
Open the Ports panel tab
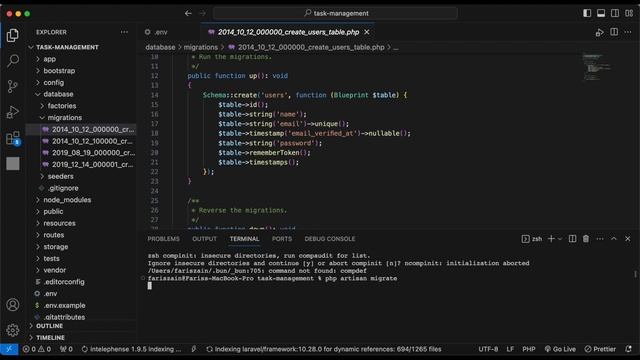(x=282, y=239)
